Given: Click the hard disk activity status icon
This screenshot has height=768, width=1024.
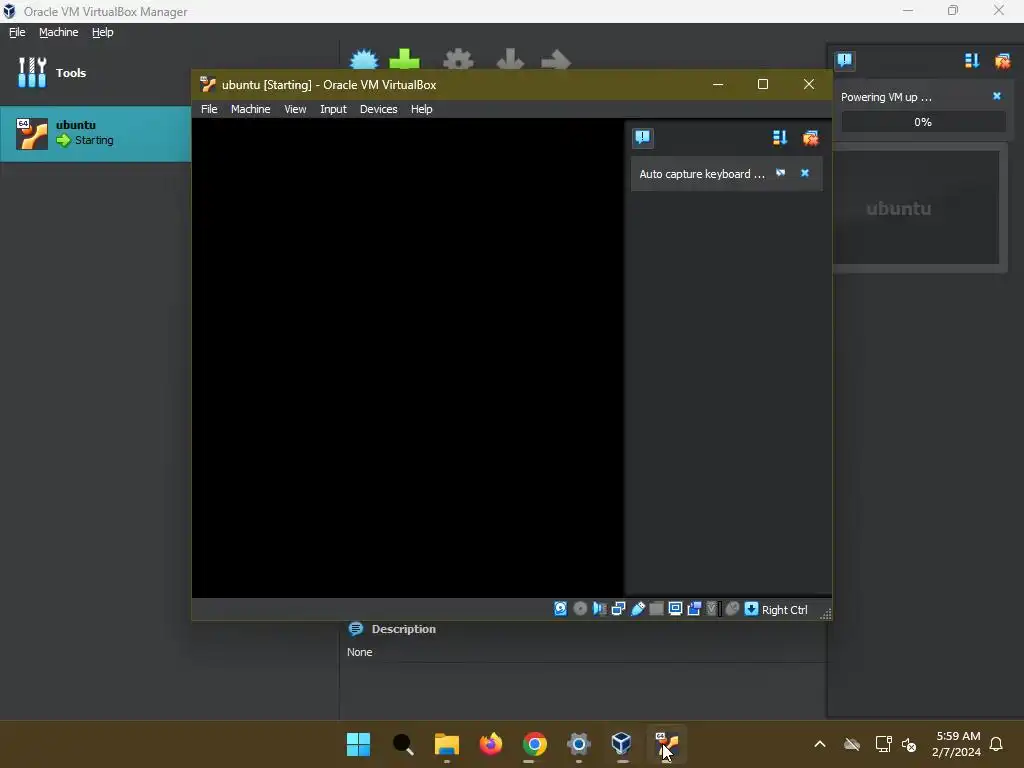Looking at the screenshot, I should (560, 609).
